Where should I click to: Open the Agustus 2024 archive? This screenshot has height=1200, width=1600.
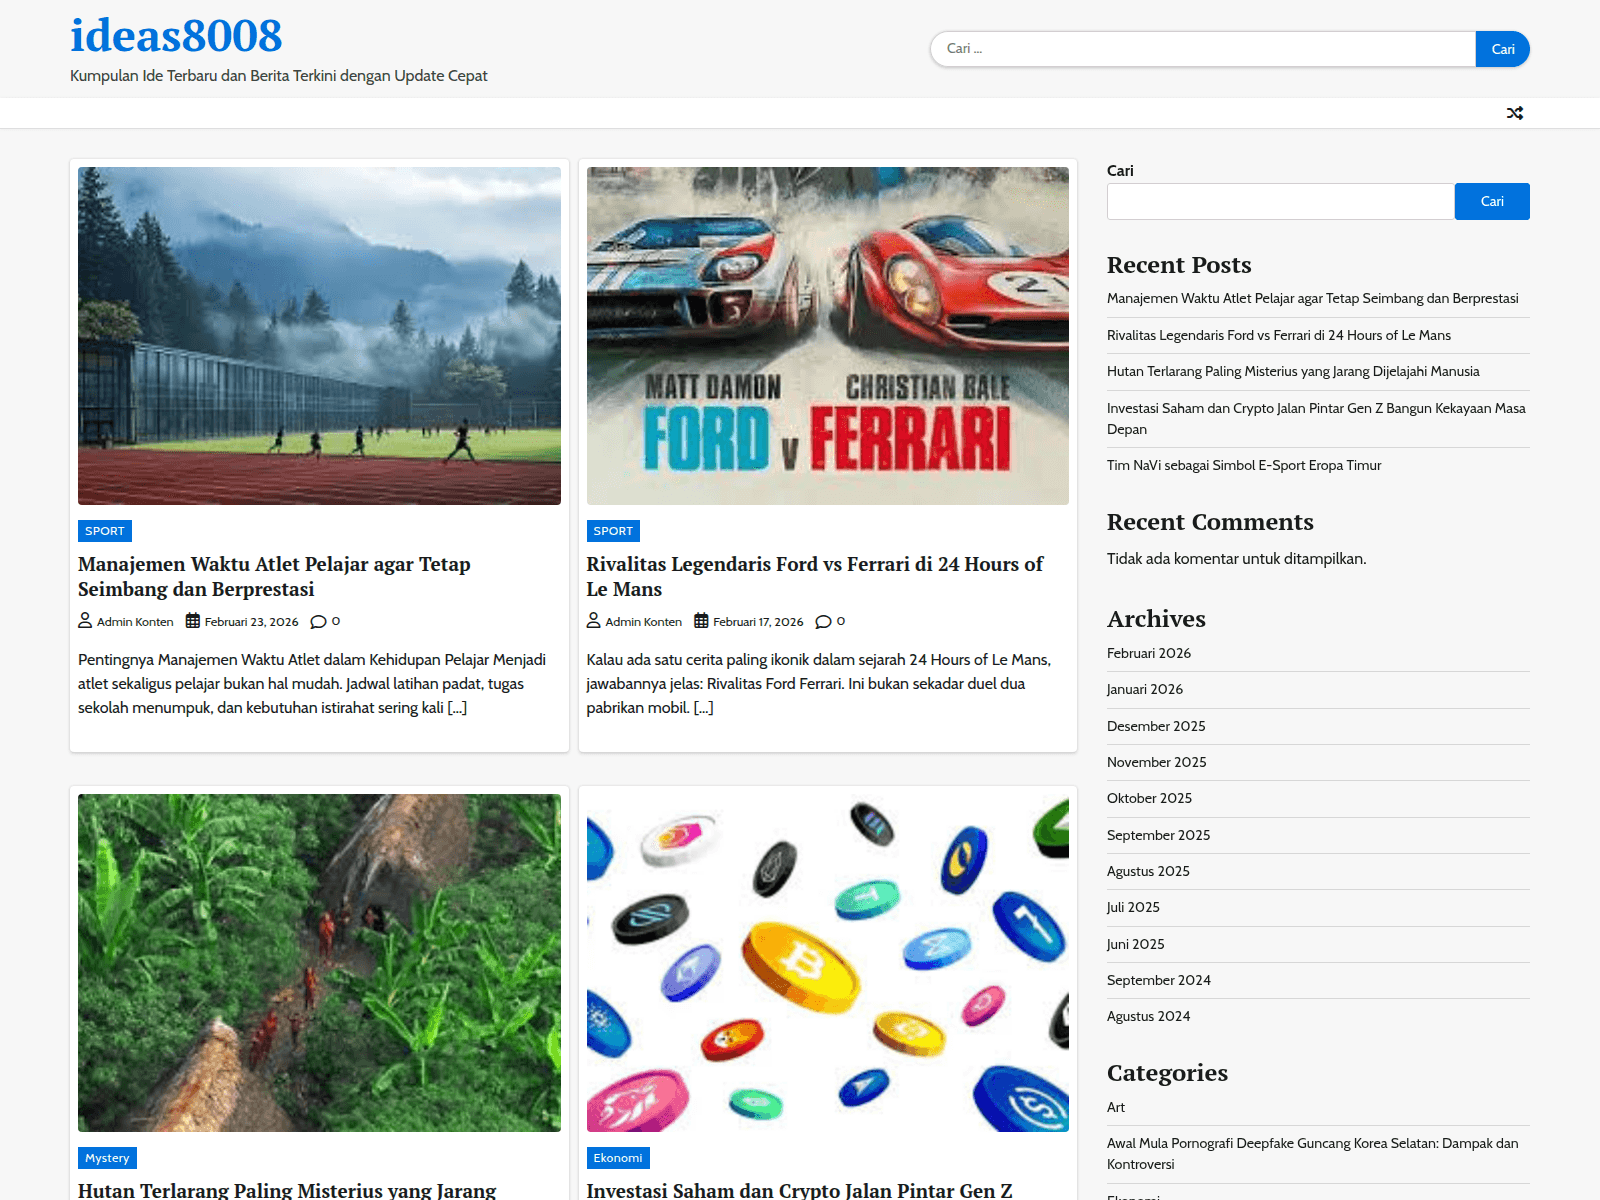pos(1149,1016)
